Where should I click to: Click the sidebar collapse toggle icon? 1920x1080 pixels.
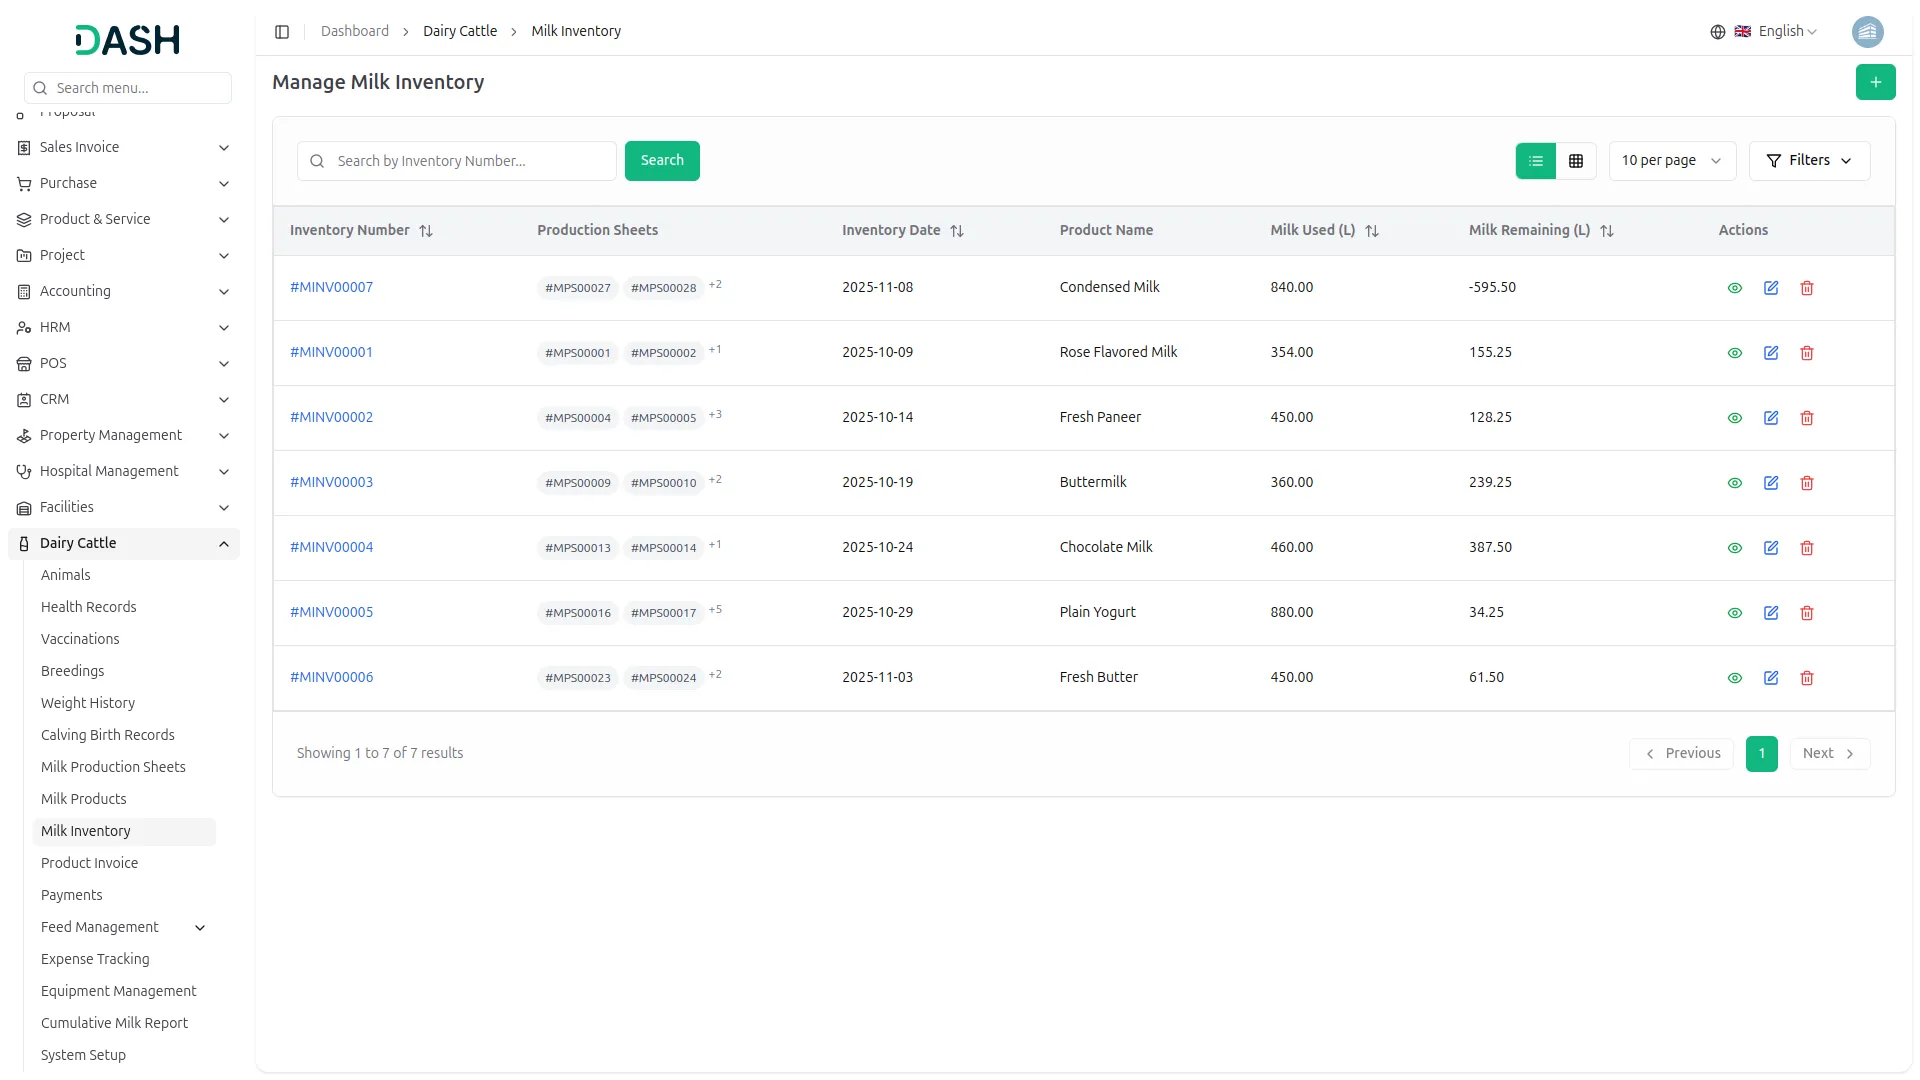click(x=282, y=32)
